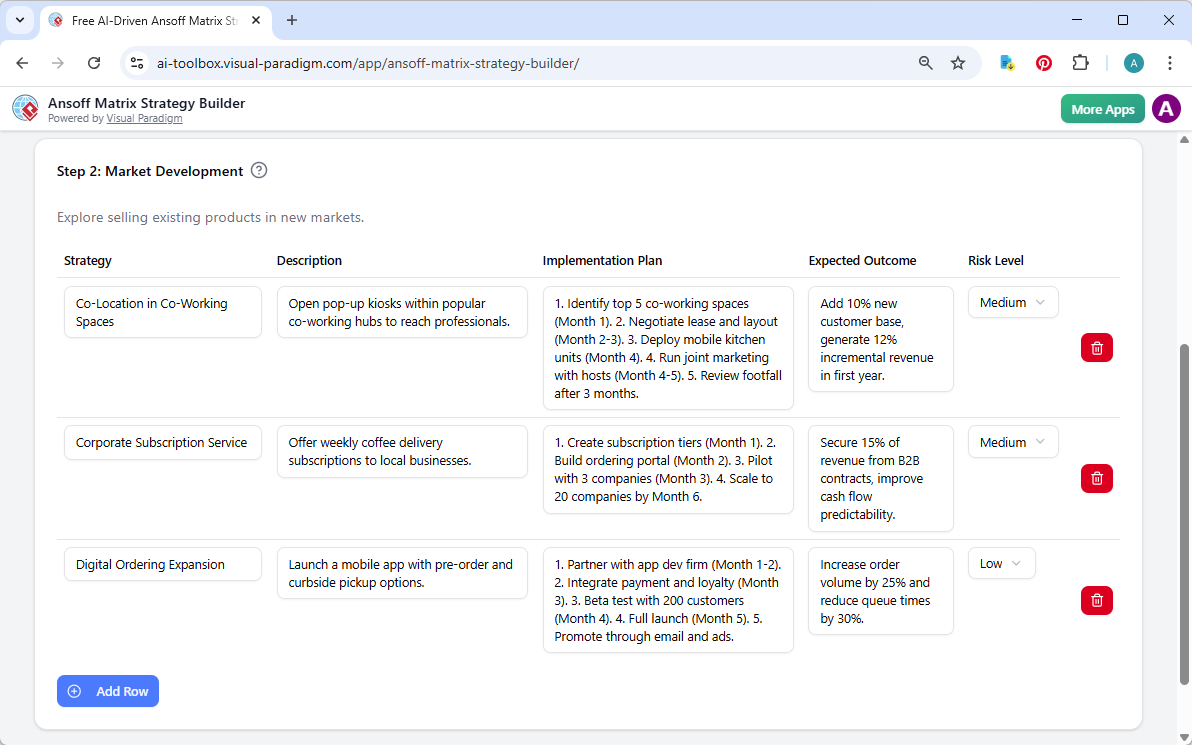
Task: Open the Pinterest extension
Action: click(1043, 62)
